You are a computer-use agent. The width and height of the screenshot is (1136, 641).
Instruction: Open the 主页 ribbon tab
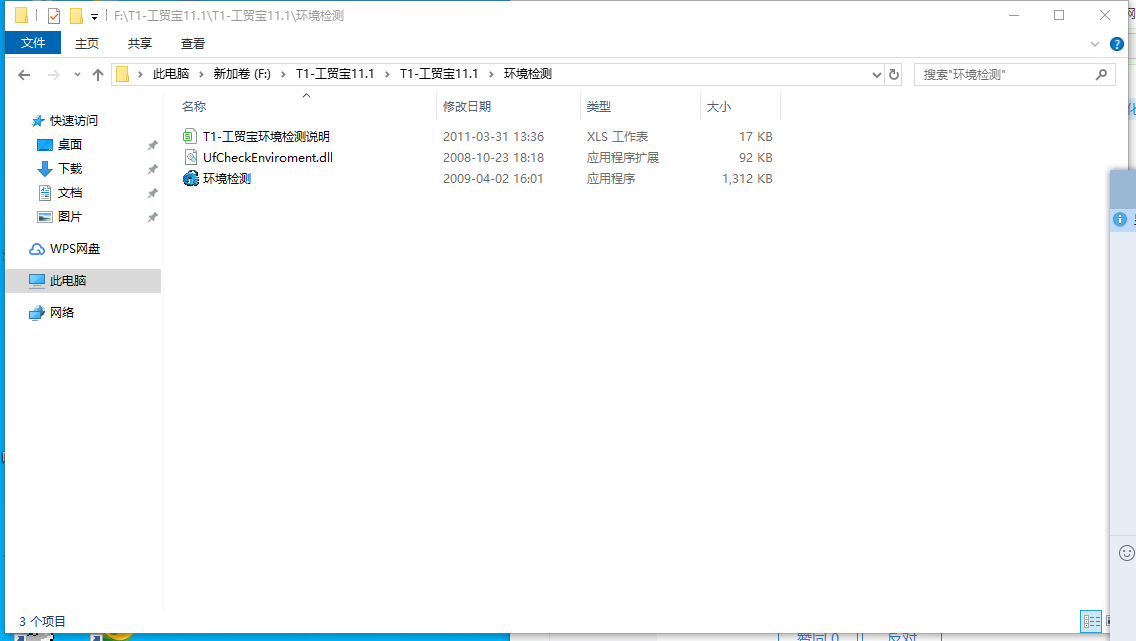pos(87,43)
